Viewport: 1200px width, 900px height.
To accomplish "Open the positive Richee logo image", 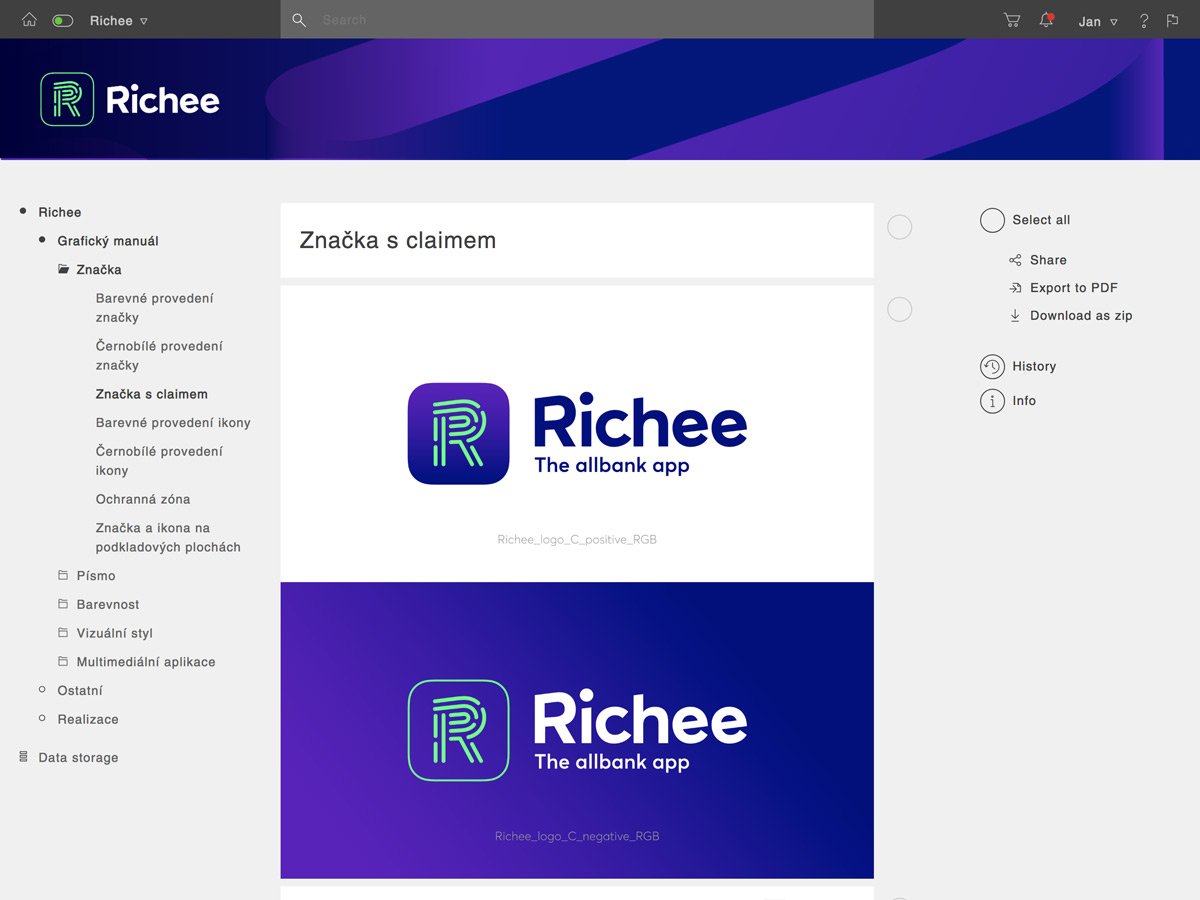I will point(577,434).
